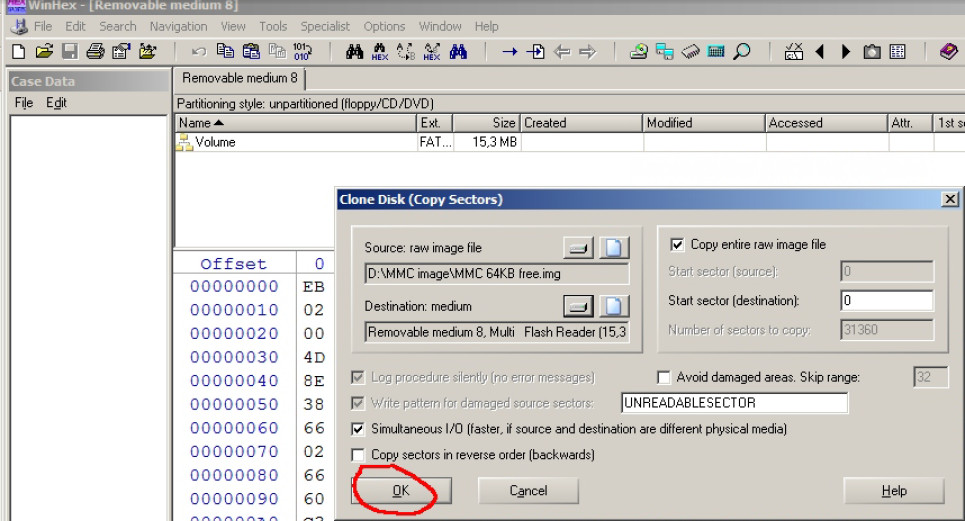Sort by the Name column header
The height and width of the screenshot is (521, 965).
(x=295, y=123)
